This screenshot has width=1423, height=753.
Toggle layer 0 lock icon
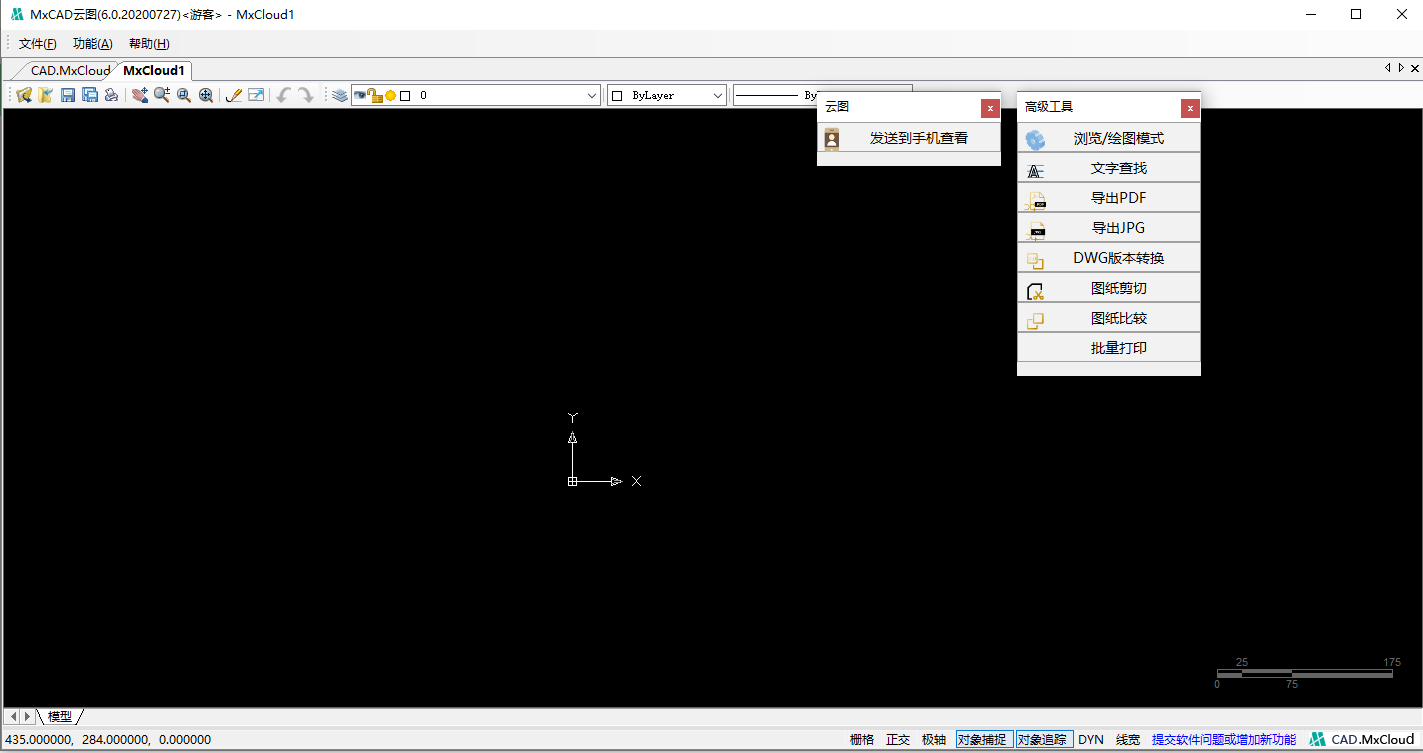tap(375, 95)
